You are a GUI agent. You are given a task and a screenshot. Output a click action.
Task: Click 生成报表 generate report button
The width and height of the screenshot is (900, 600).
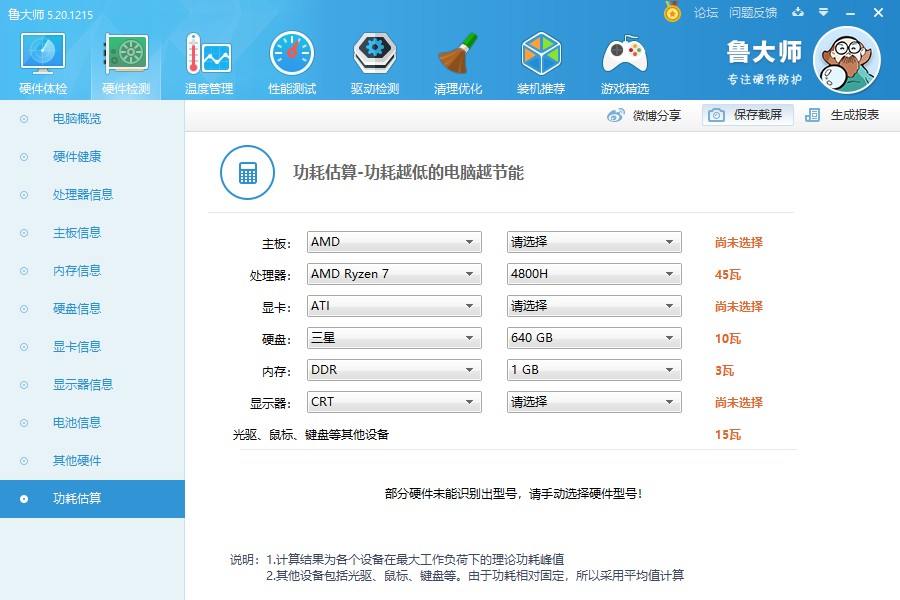pos(841,115)
